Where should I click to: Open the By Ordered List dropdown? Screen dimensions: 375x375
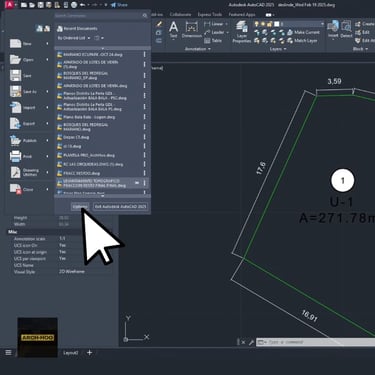tap(74, 38)
